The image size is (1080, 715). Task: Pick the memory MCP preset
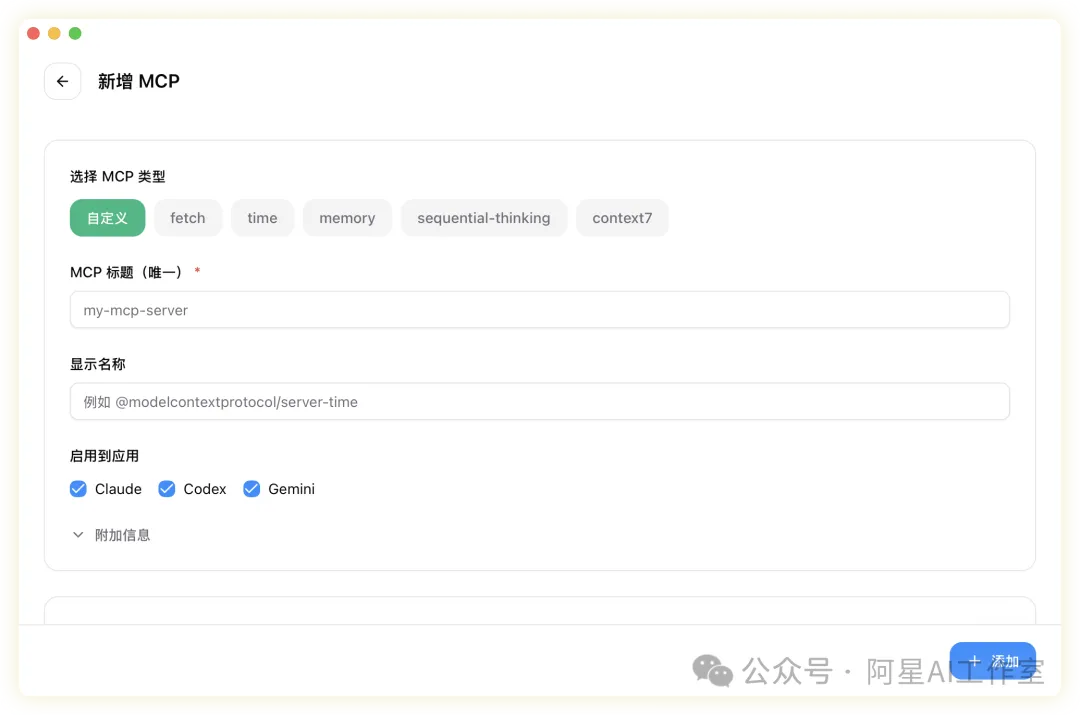click(x=347, y=218)
